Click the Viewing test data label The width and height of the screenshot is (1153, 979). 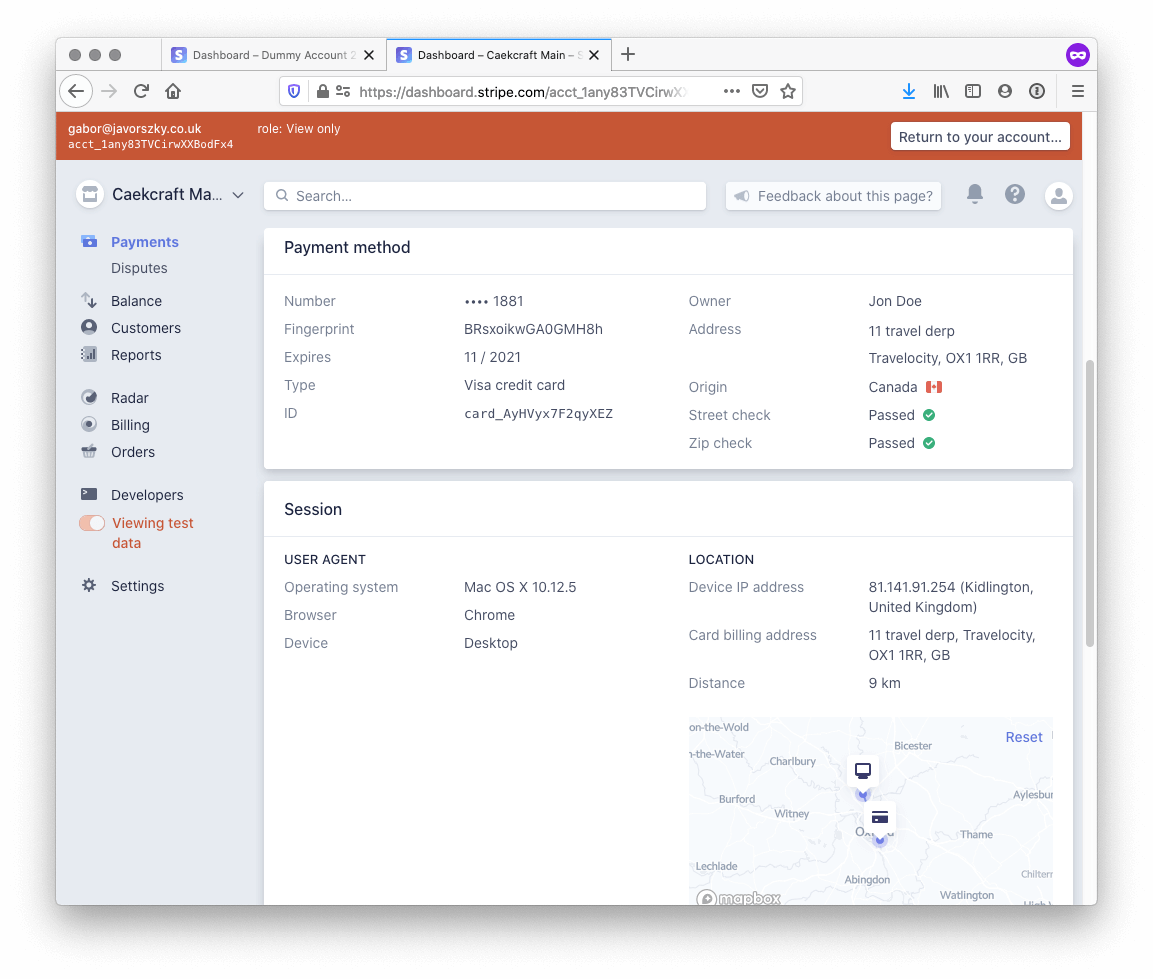tap(152, 533)
